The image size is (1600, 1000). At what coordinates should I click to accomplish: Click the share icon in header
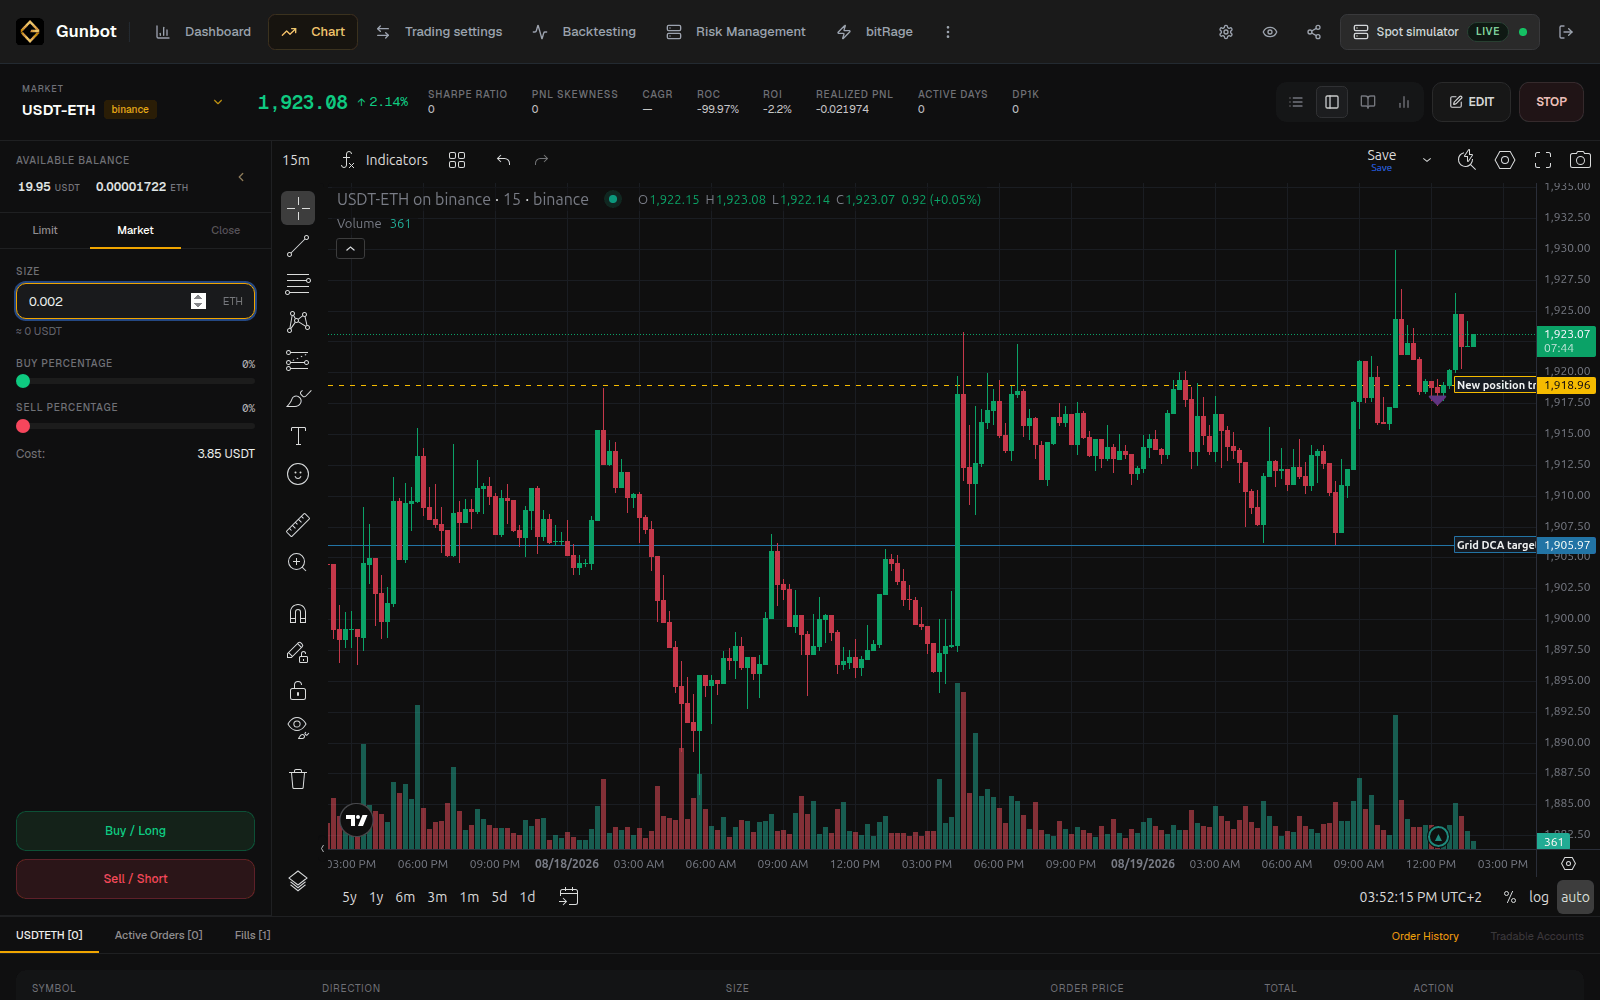tap(1314, 32)
